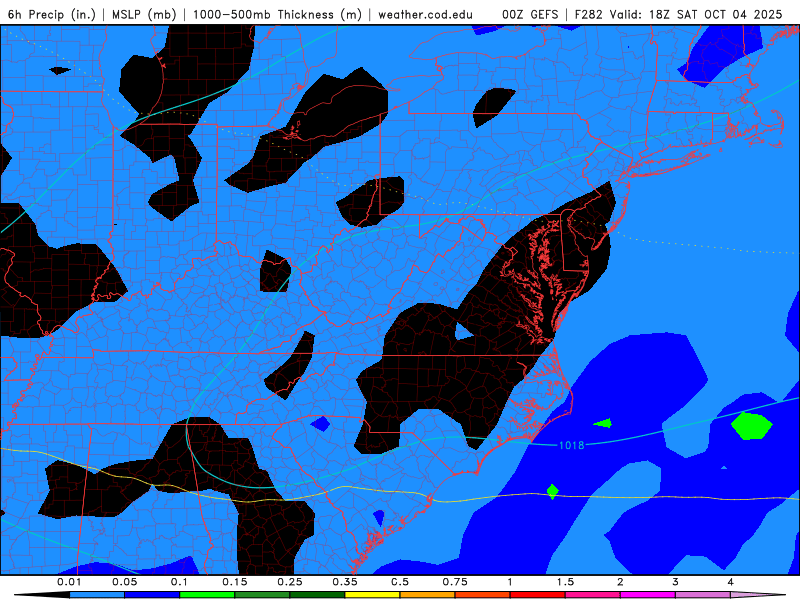Click the 0.75 legend value
The height and width of the screenshot is (600, 800).
455,582
